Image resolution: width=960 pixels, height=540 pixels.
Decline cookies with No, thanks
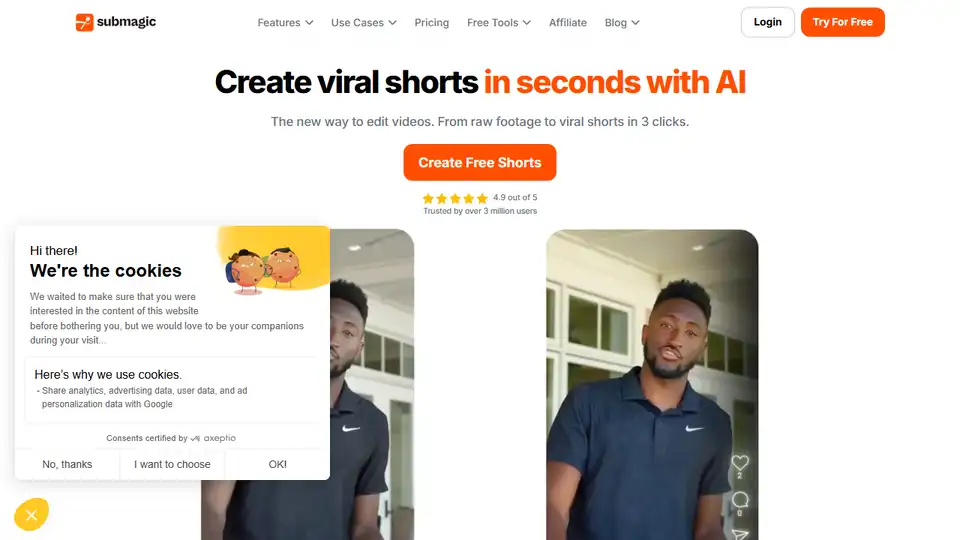point(67,464)
